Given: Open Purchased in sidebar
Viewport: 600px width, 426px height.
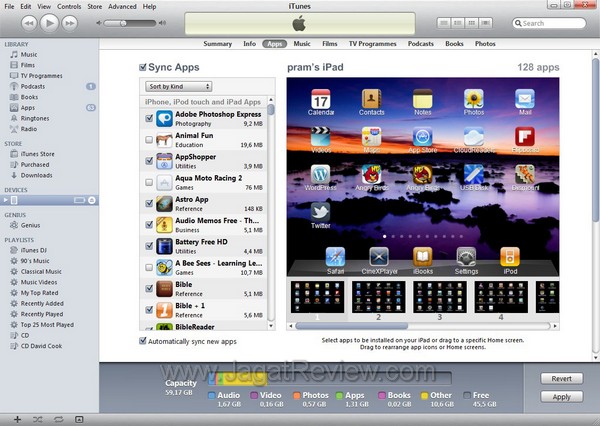Looking at the screenshot, I should (35, 165).
